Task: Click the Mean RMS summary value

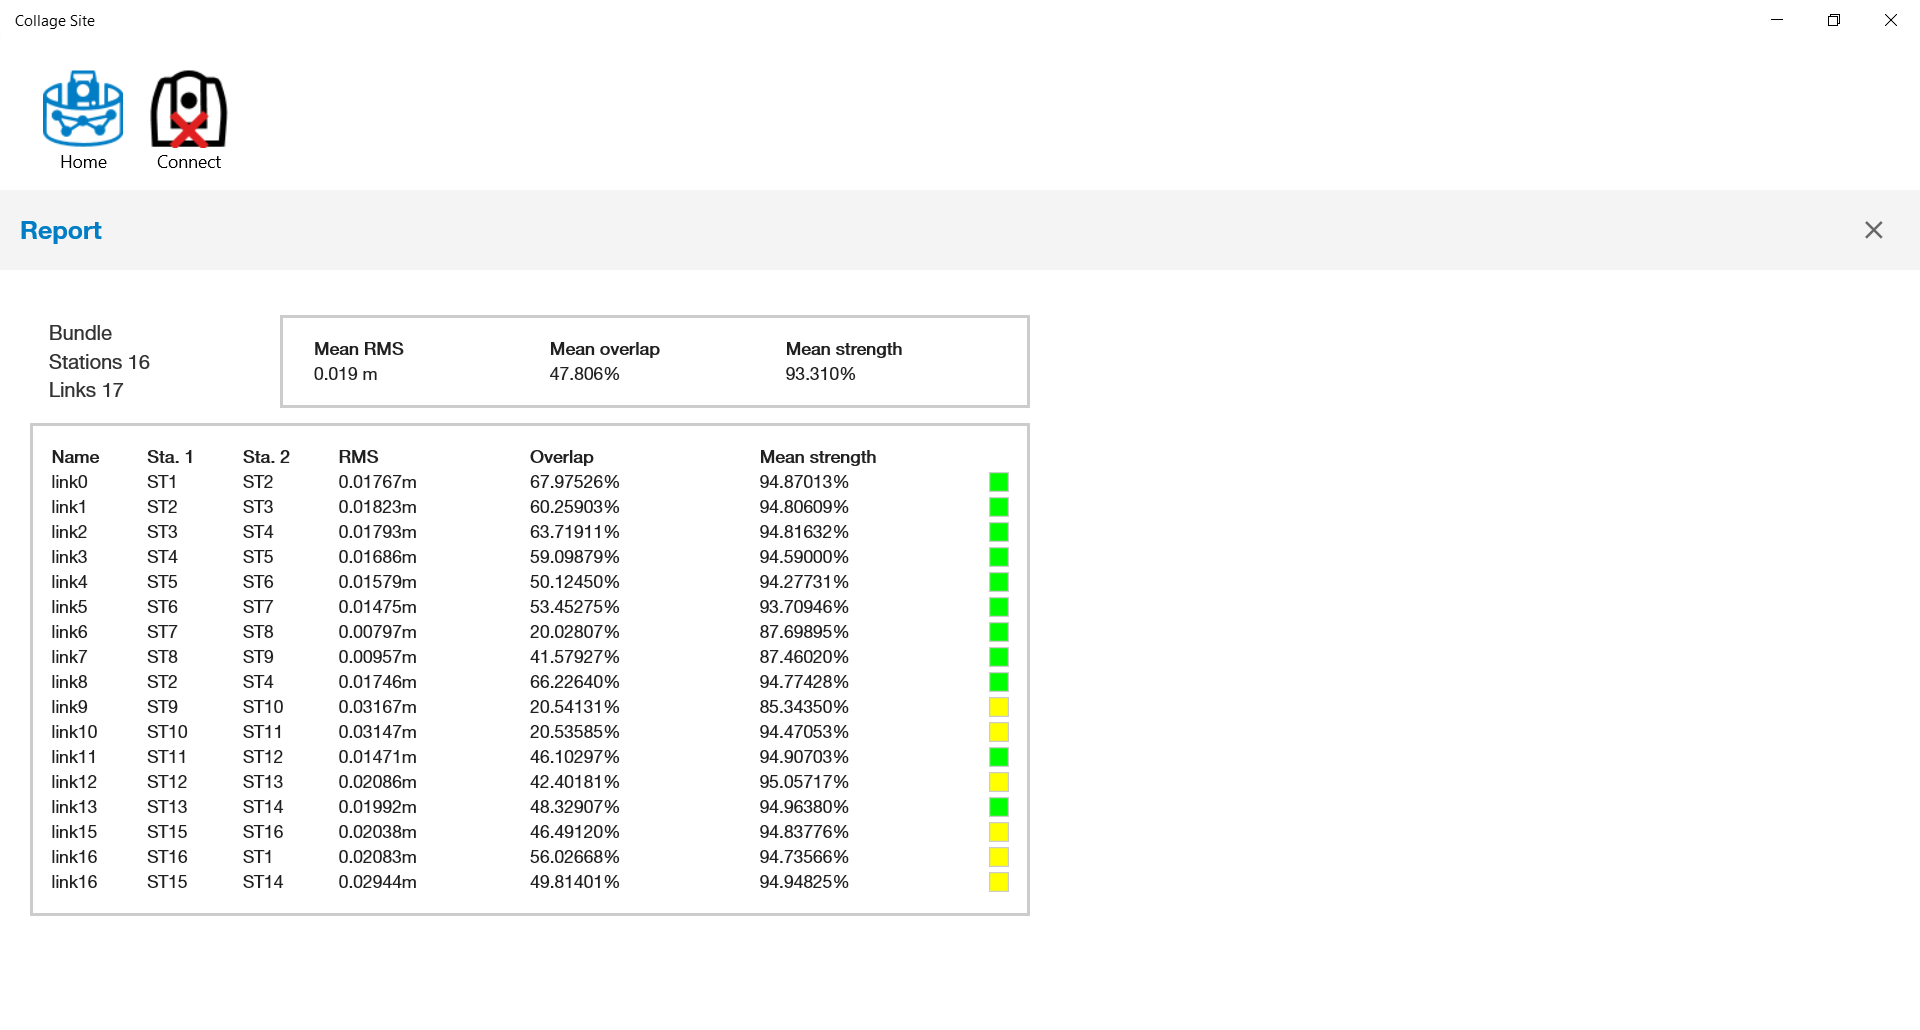Action: coord(345,374)
